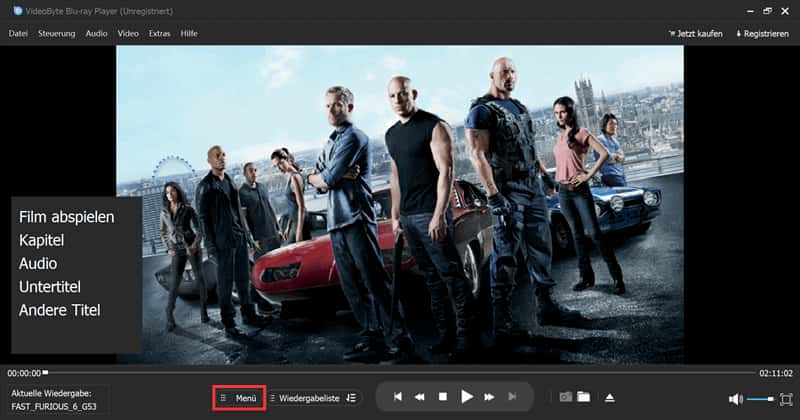Restore down the player window
This screenshot has height=420, width=800.
click(767, 11)
